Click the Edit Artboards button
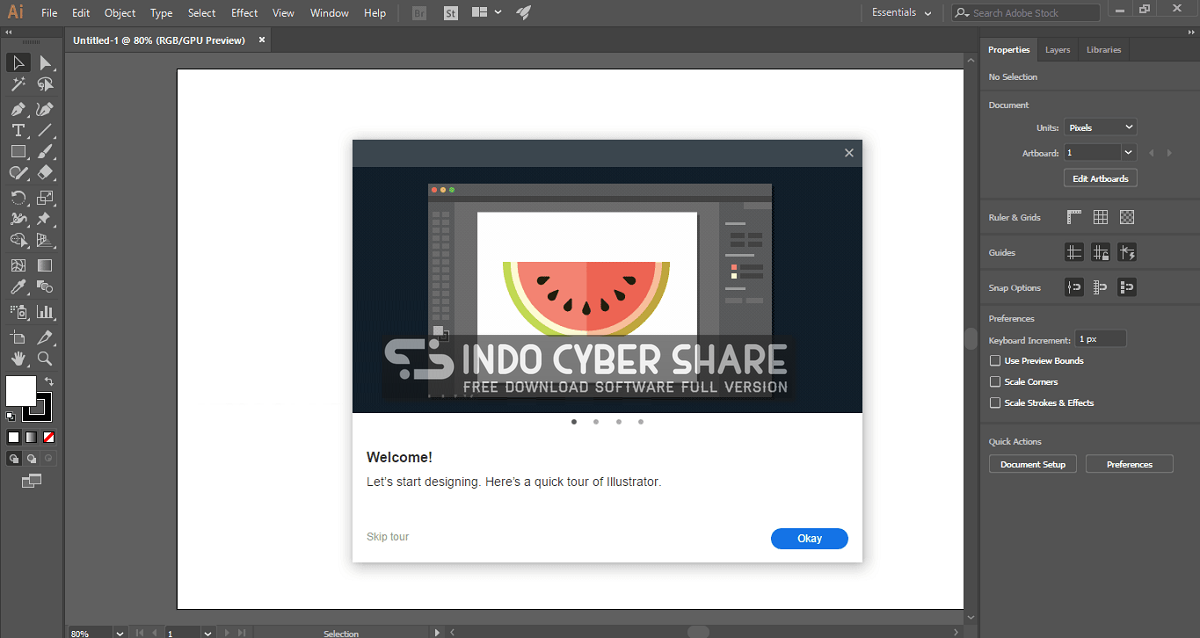This screenshot has width=1200, height=638. click(x=1100, y=179)
